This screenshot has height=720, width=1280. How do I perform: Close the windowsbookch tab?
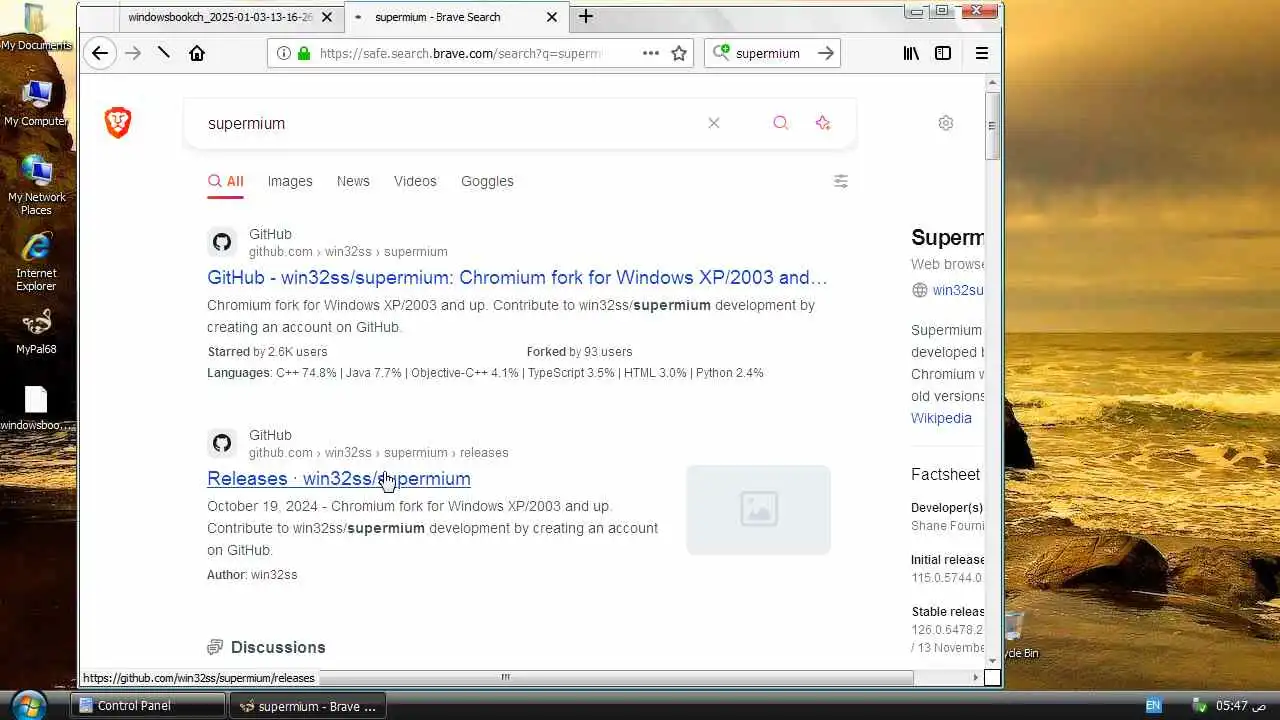click(x=327, y=17)
